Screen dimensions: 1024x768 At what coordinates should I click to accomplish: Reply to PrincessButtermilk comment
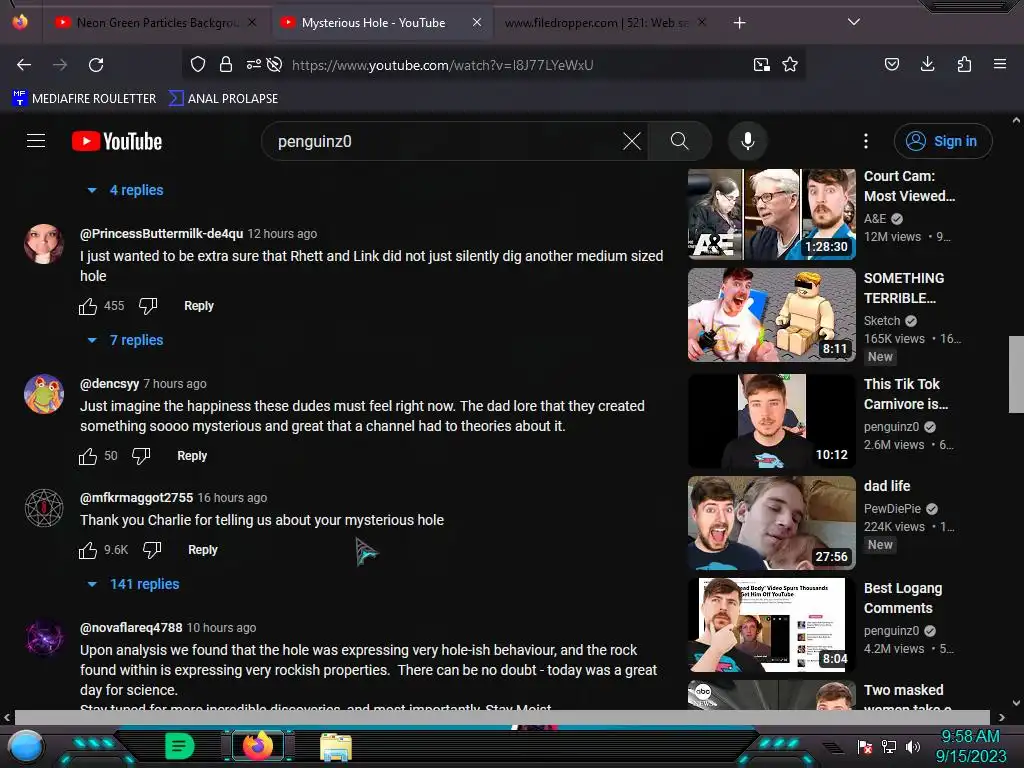tap(199, 306)
